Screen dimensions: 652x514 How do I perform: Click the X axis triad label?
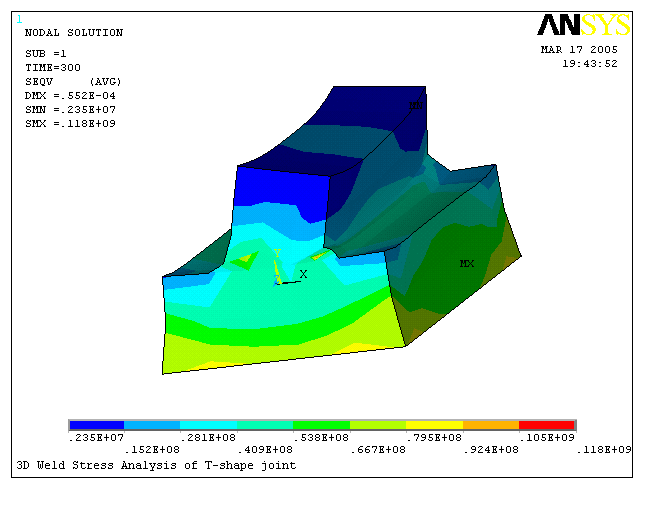coord(303,273)
